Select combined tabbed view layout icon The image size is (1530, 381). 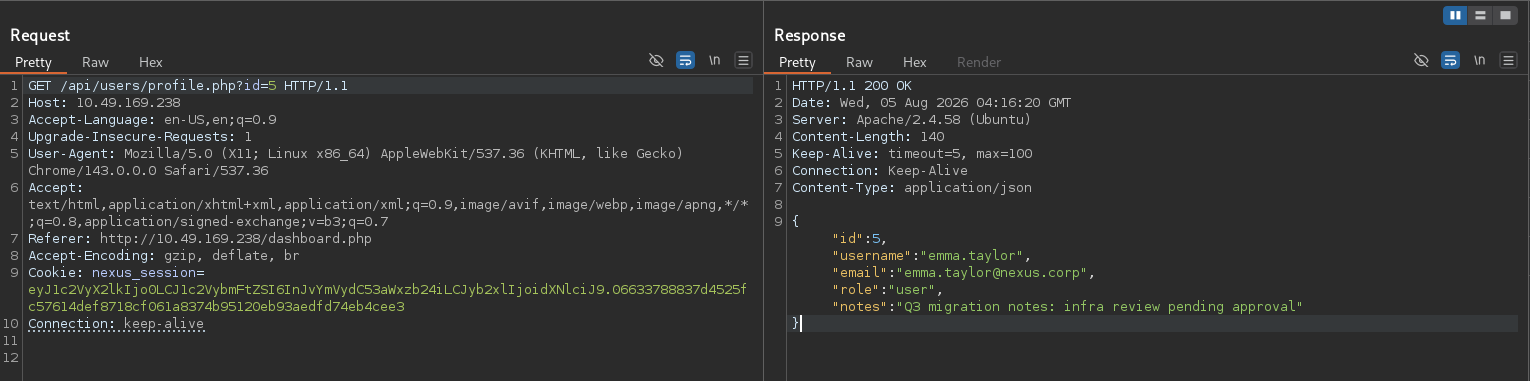pyautogui.click(x=1506, y=15)
